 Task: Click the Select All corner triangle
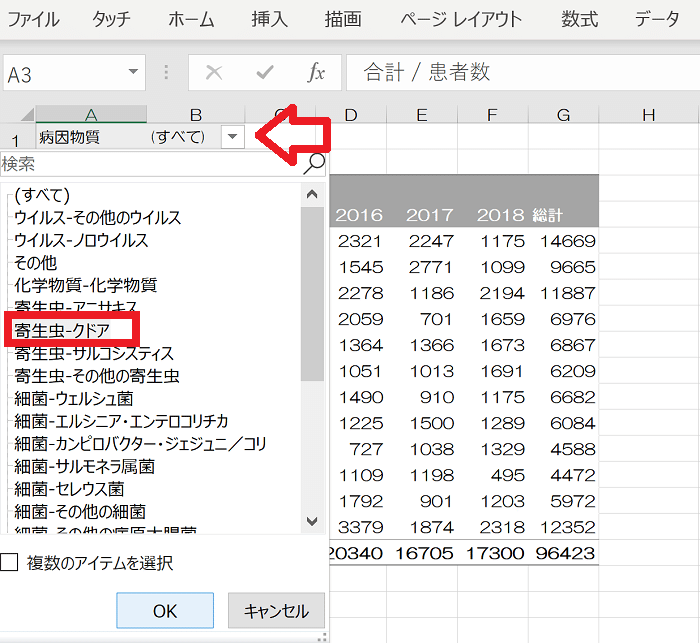point(27,115)
